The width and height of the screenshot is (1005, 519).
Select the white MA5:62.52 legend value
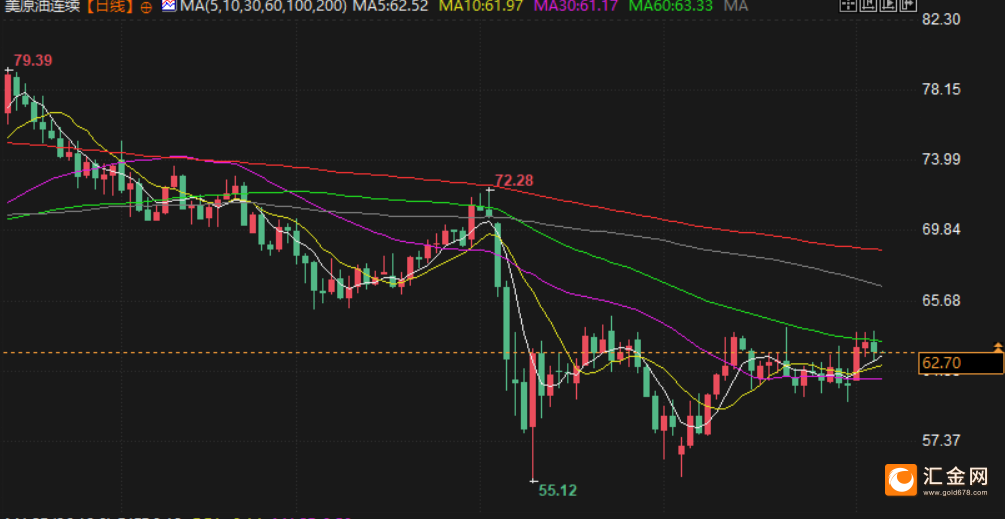tap(392, 6)
